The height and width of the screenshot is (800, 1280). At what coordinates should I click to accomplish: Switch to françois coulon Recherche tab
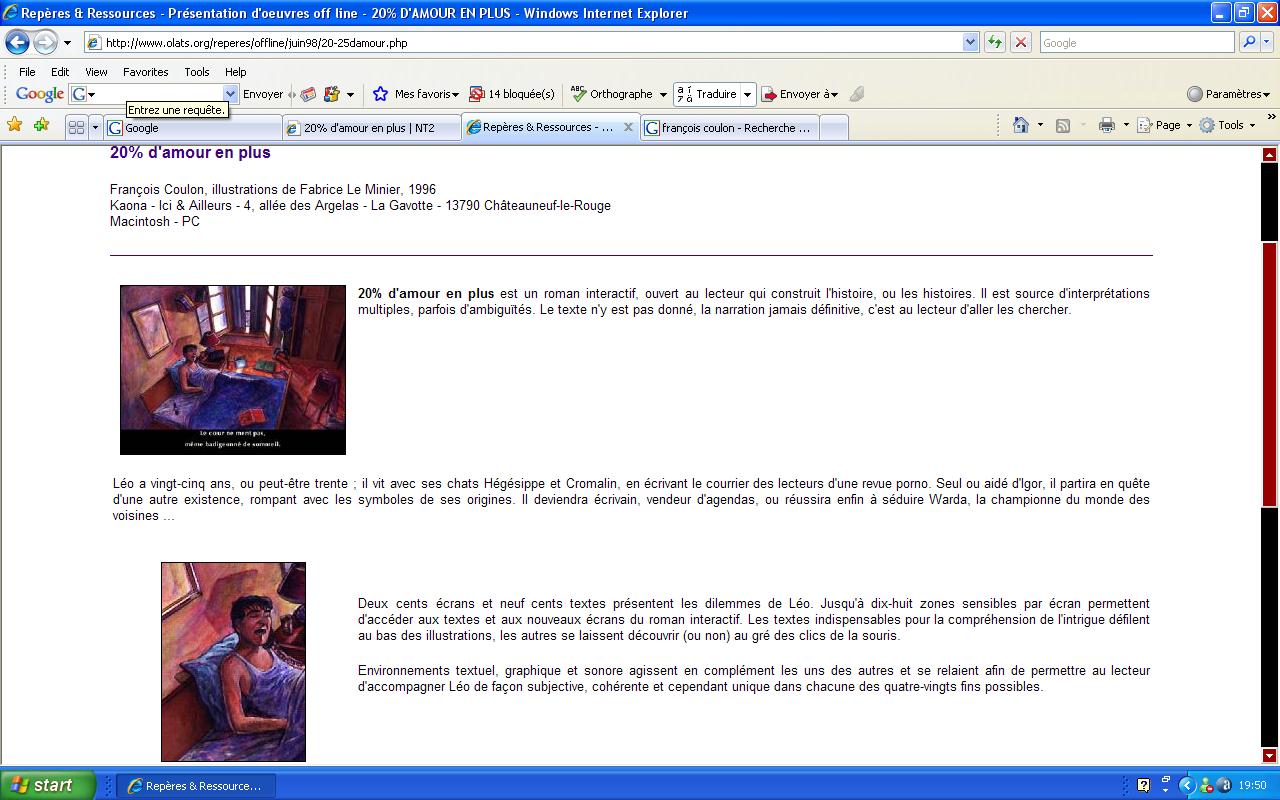(730, 127)
